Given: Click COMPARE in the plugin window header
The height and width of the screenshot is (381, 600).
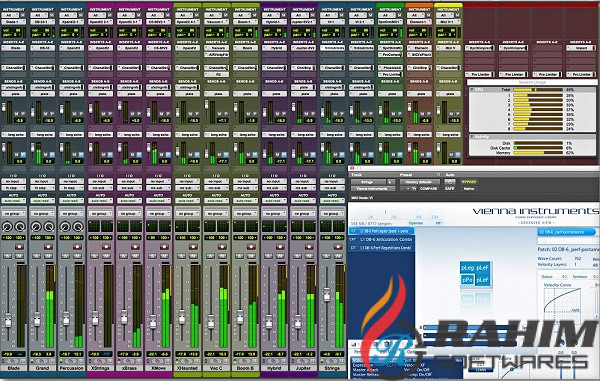Looking at the screenshot, I should (x=429, y=189).
